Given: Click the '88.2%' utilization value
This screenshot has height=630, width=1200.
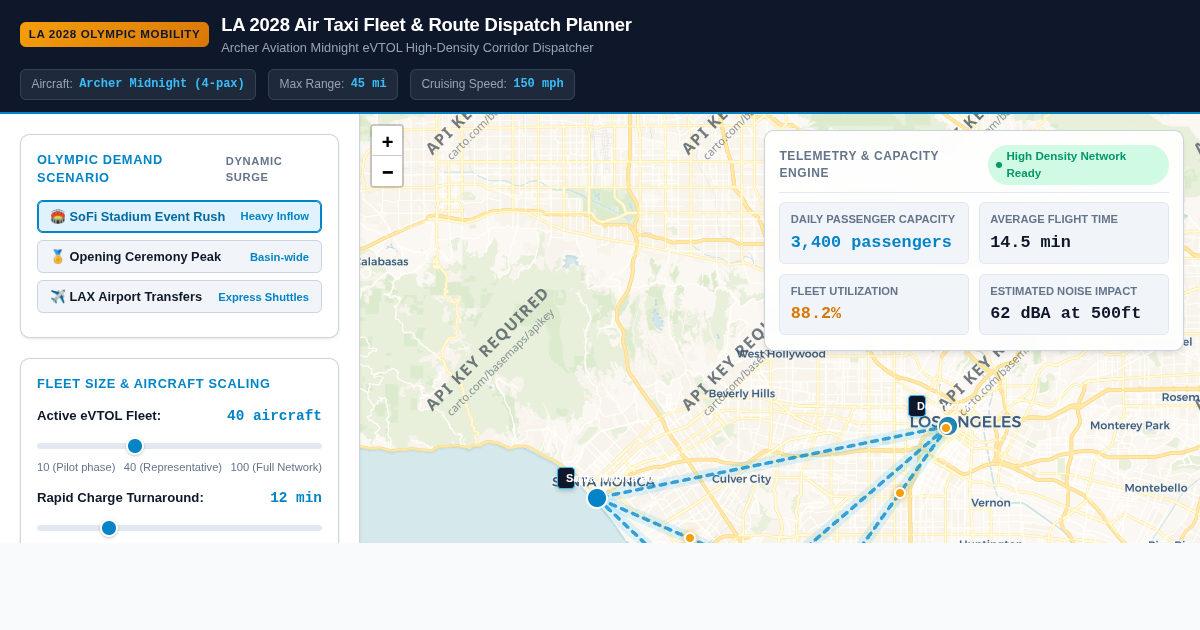Looking at the screenshot, I should (x=816, y=313).
